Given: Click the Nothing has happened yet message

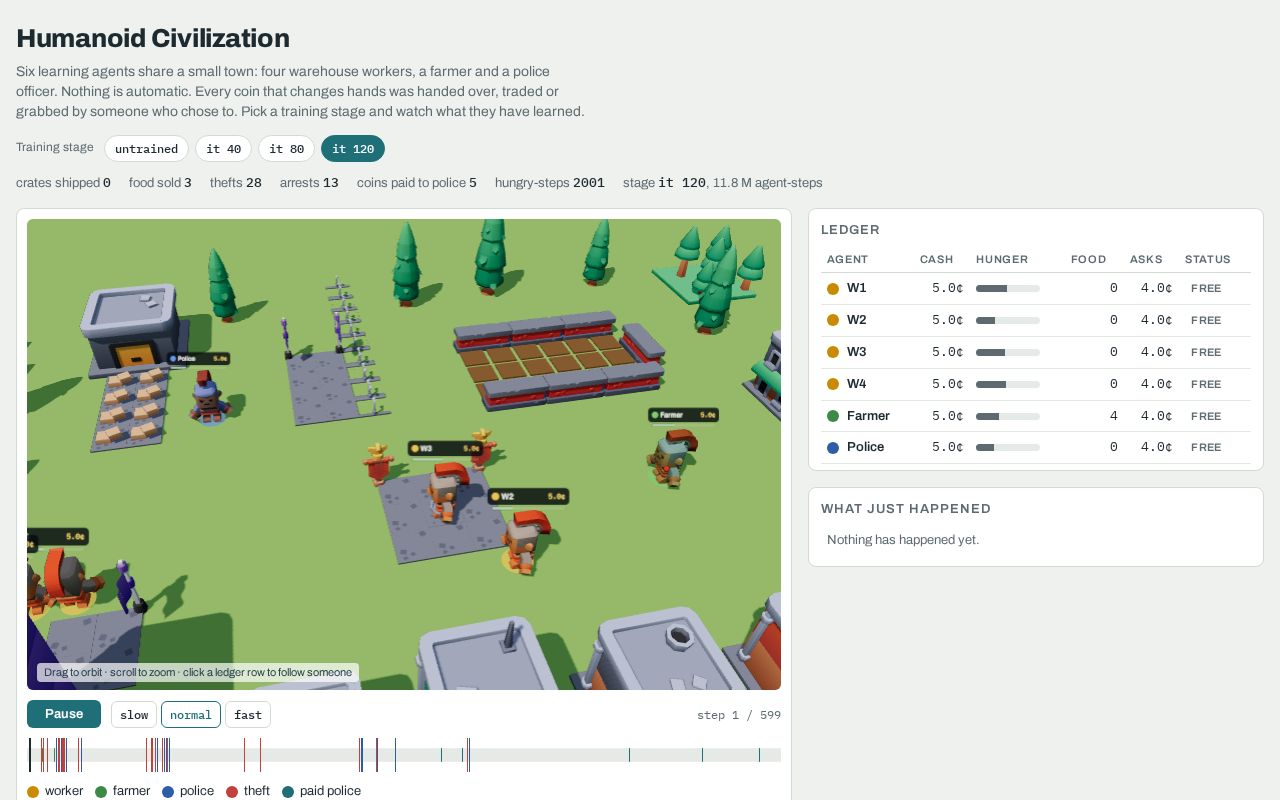Looking at the screenshot, I should pos(903,540).
